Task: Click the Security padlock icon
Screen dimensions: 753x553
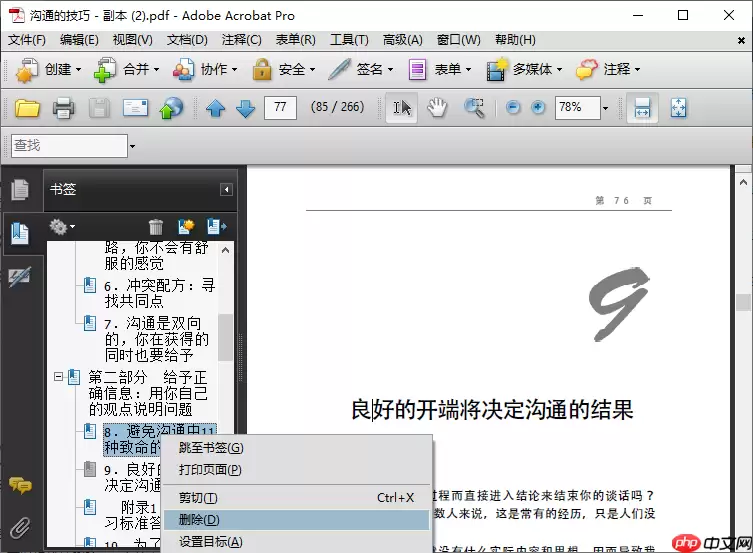Action: [262, 70]
